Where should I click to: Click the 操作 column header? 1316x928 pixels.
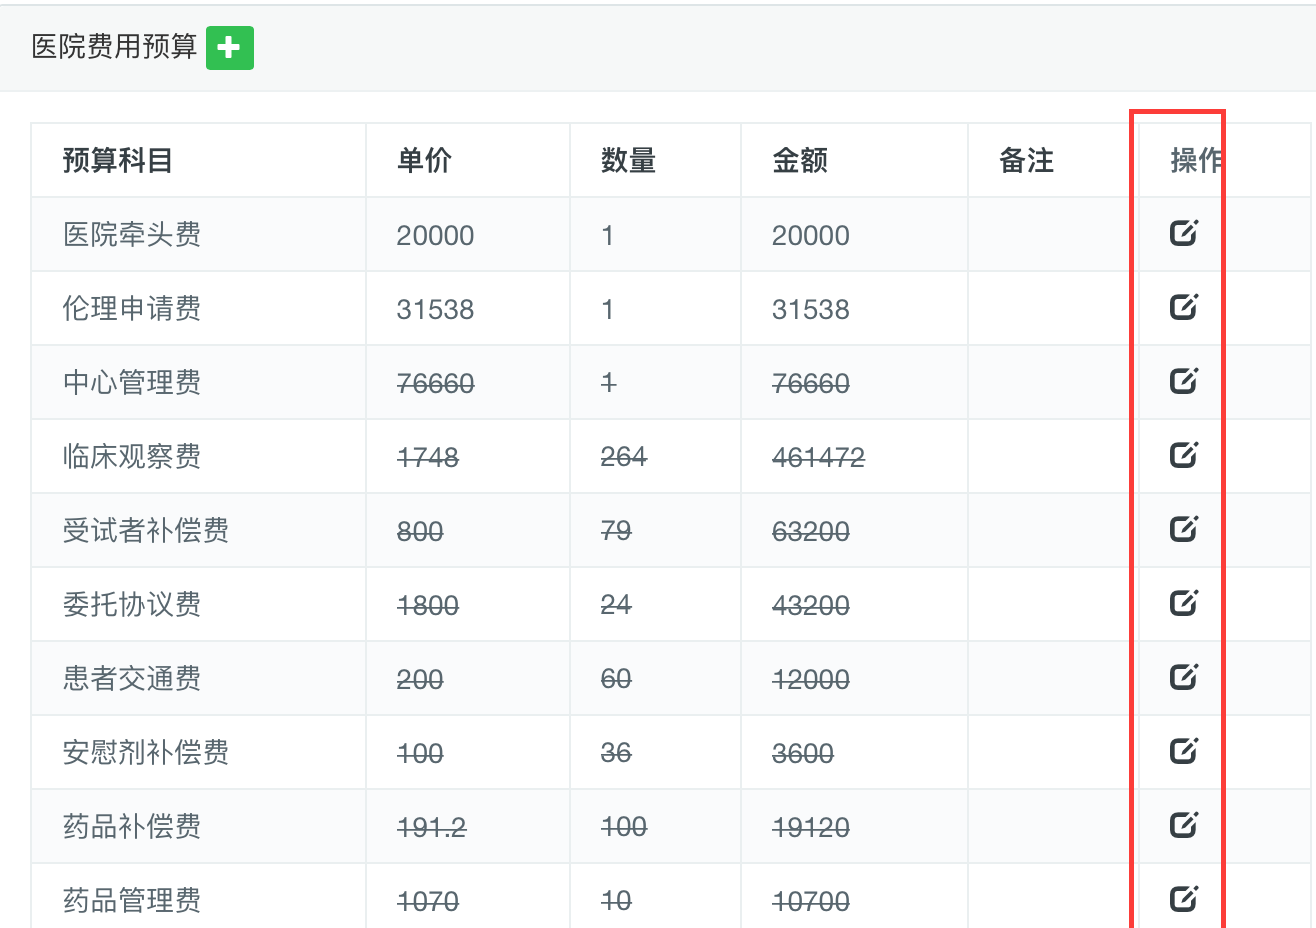(1197, 160)
